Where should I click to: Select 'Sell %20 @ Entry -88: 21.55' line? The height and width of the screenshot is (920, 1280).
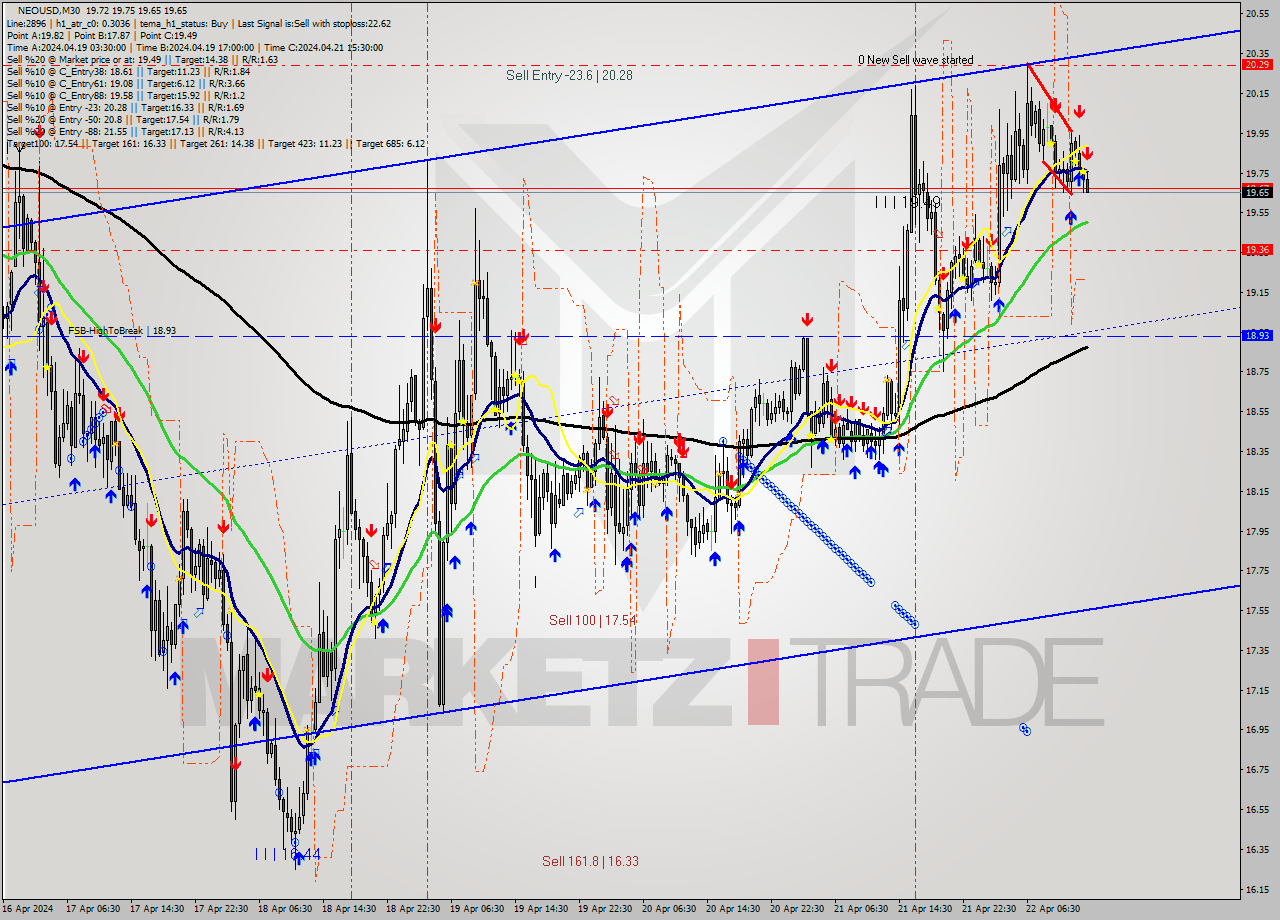[x=125, y=131]
